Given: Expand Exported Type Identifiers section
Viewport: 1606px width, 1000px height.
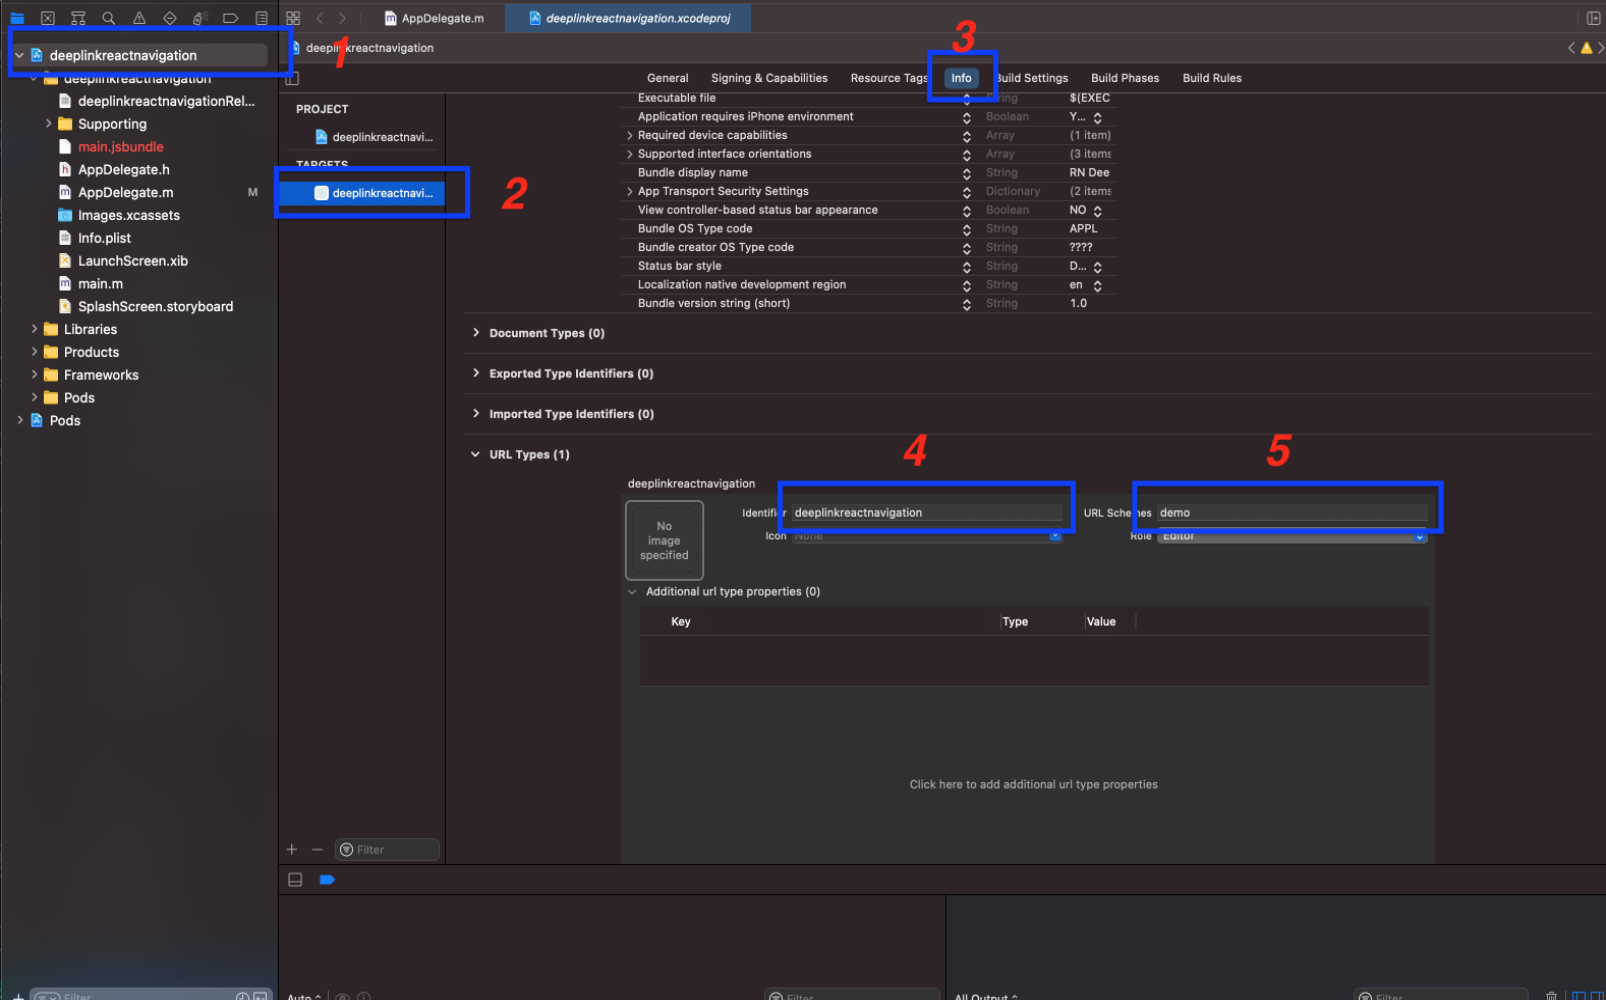Looking at the screenshot, I should pos(475,373).
